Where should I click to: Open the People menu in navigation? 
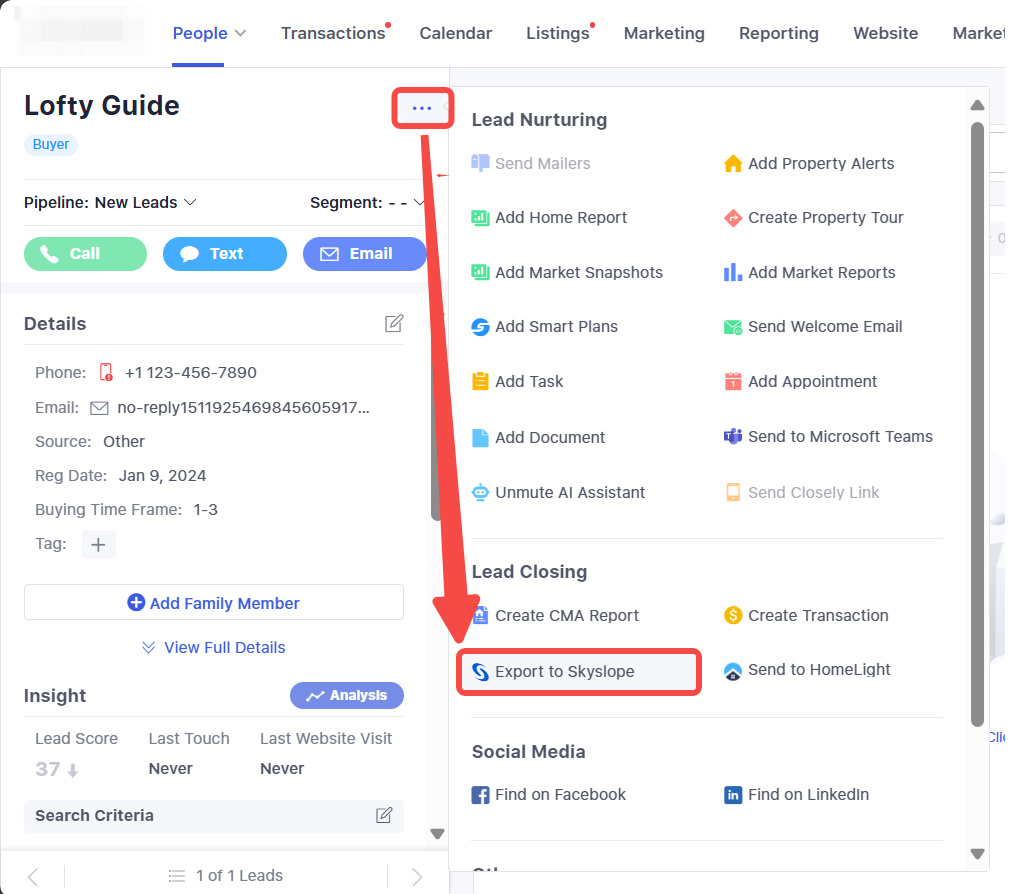209,33
